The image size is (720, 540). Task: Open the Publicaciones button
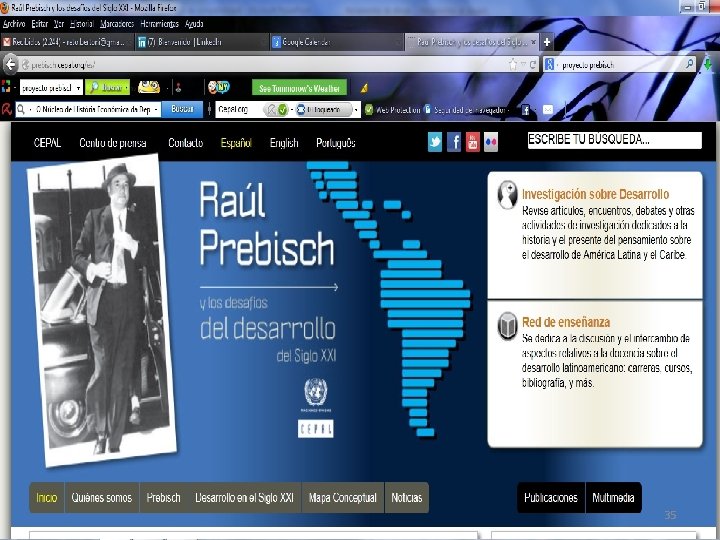(x=551, y=498)
